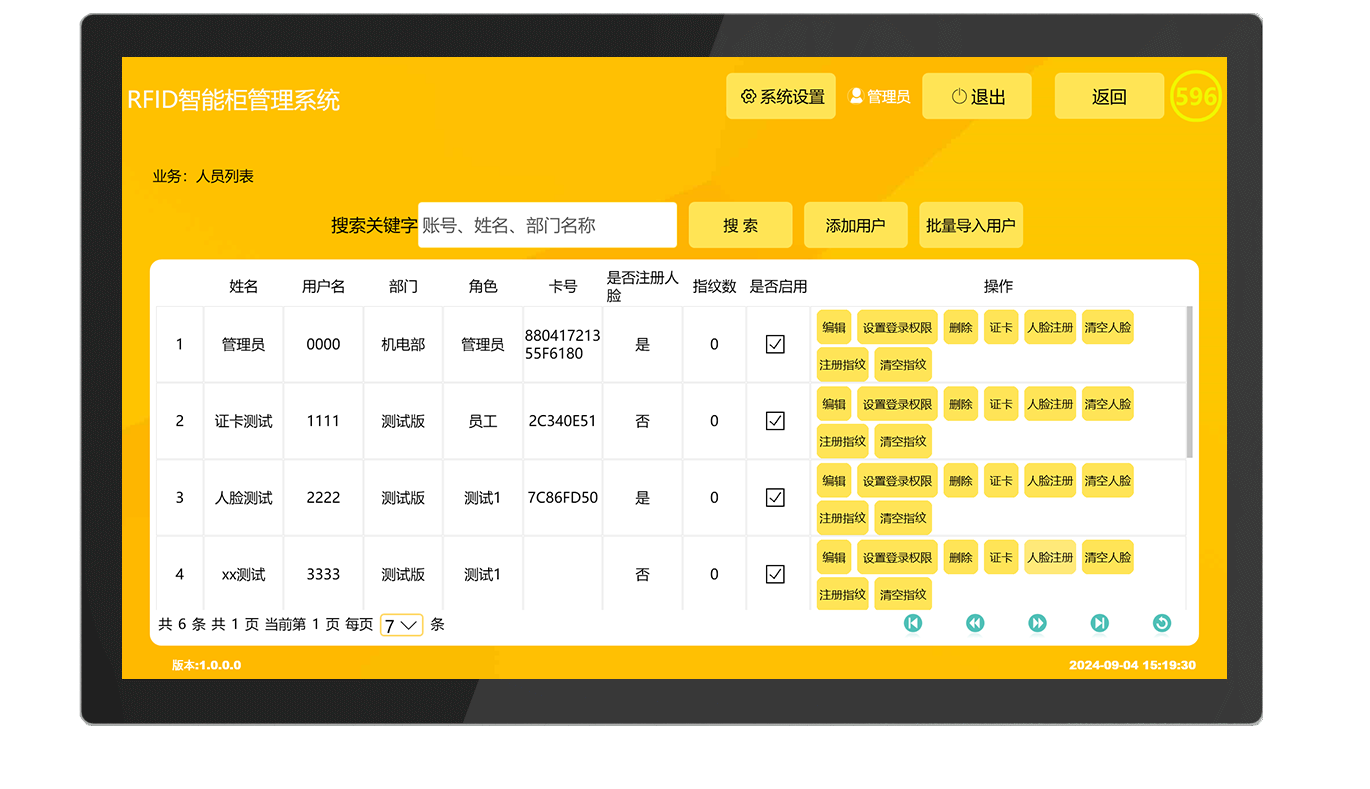Open 系统设置 with the gear icon

(x=781, y=96)
